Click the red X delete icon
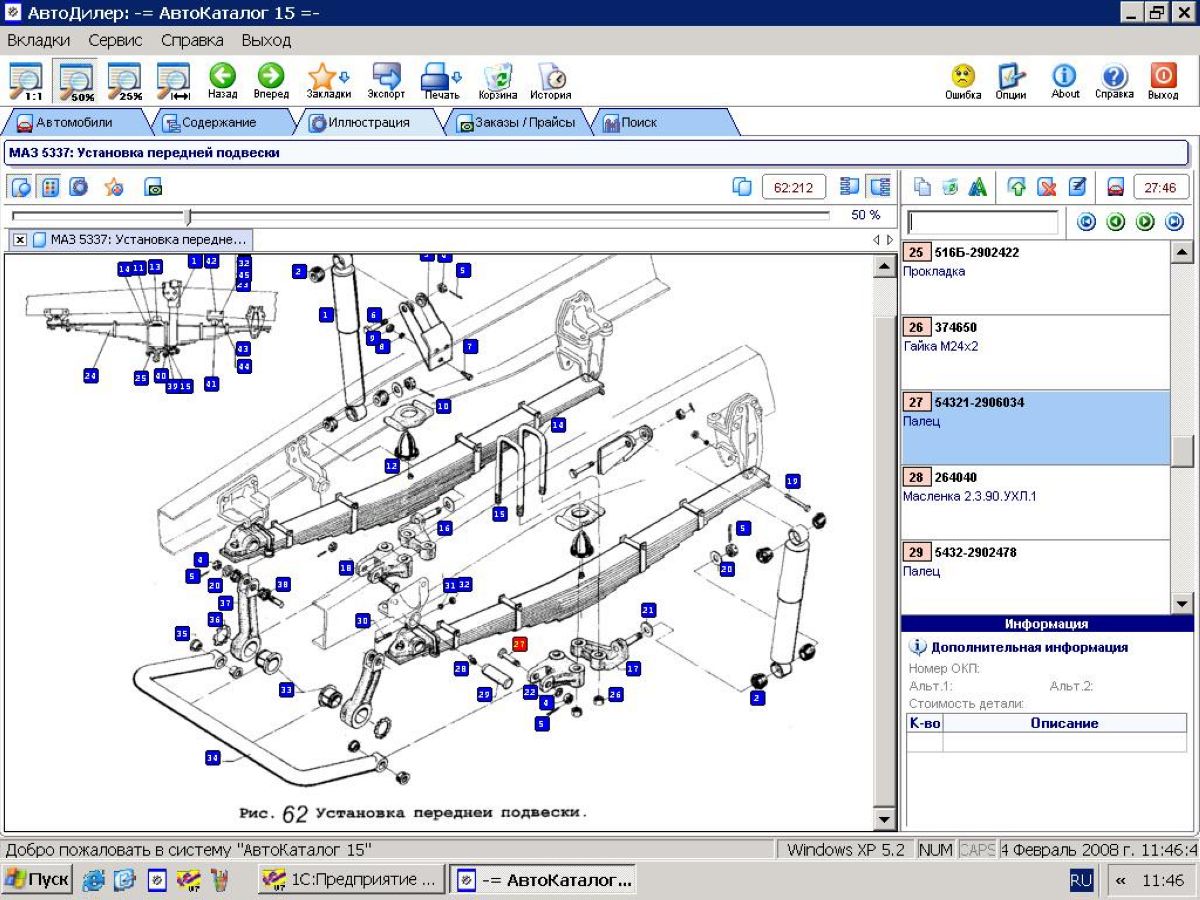The image size is (1200, 900). pos(1047,187)
